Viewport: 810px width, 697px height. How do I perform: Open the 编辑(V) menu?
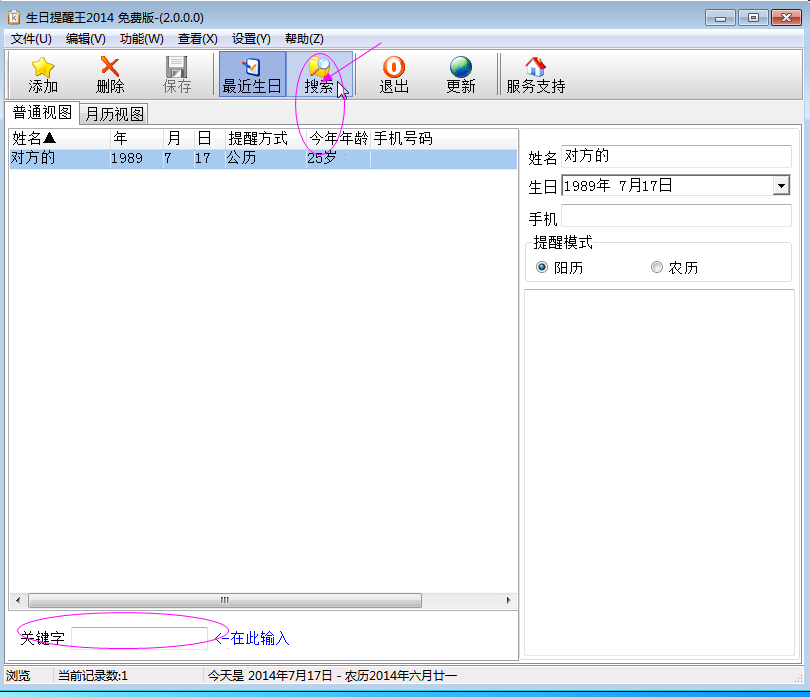[x=86, y=39]
